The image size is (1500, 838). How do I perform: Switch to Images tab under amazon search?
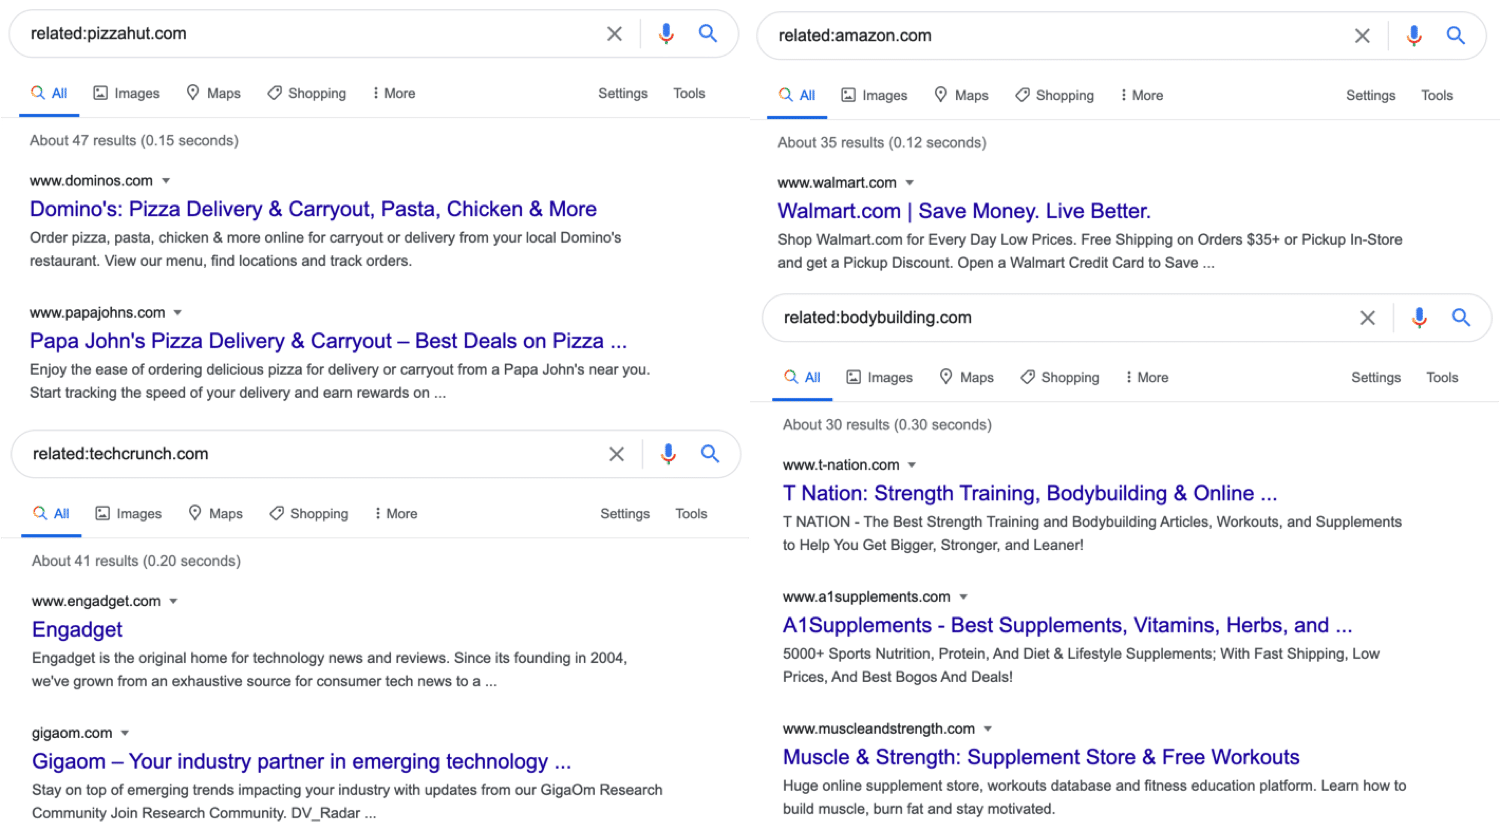(x=874, y=95)
